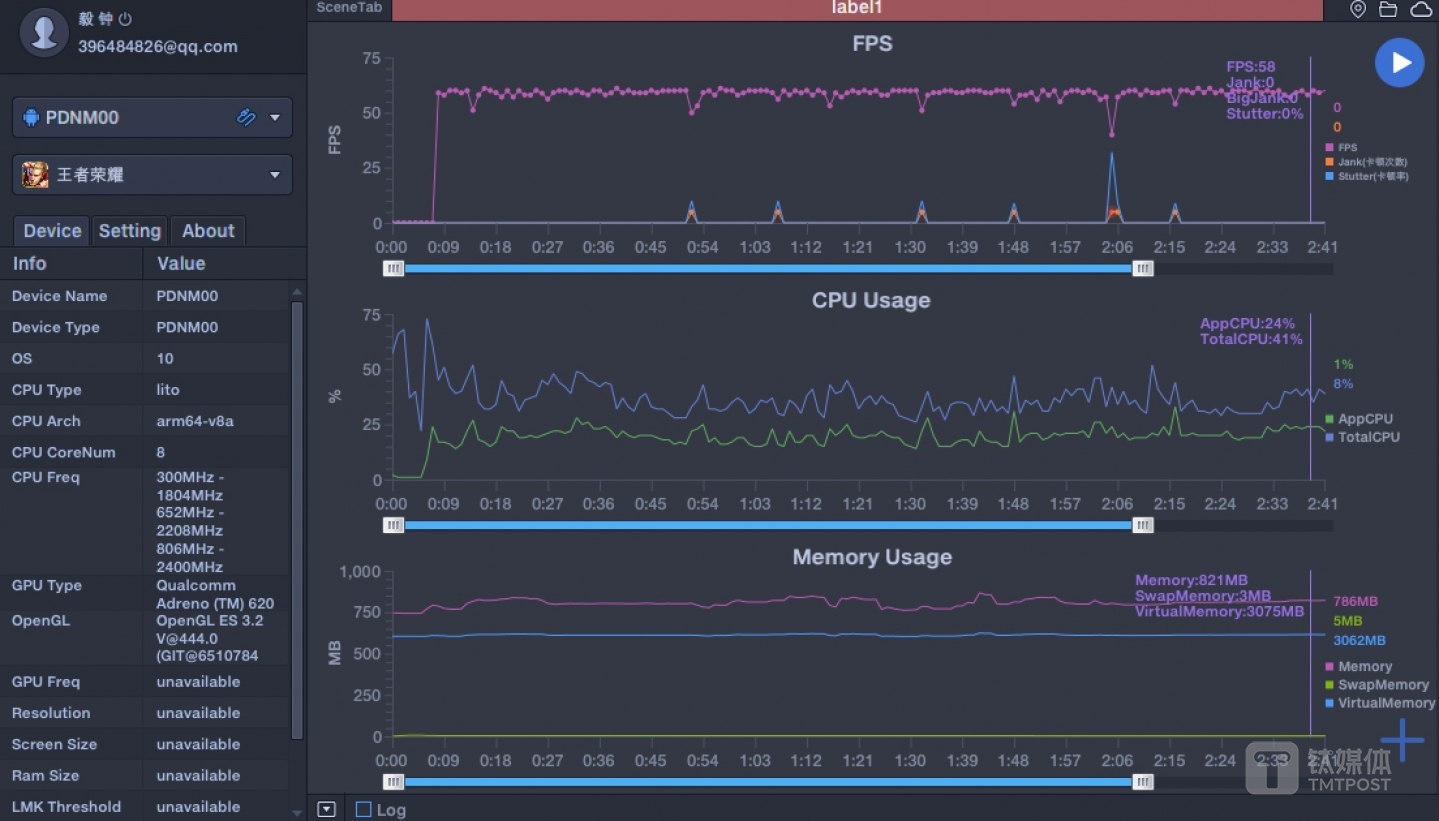The height and width of the screenshot is (821, 1439).
Task: Click the 王者荣耀 game app icon
Action: click(x=35, y=175)
